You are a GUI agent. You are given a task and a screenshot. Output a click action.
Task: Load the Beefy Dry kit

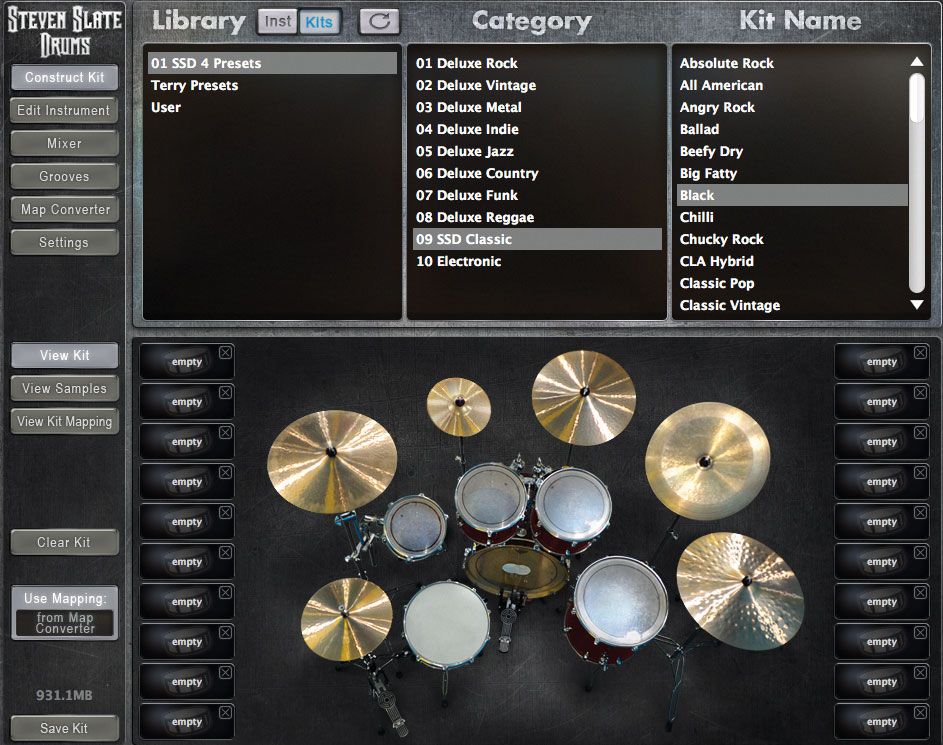[792, 151]
